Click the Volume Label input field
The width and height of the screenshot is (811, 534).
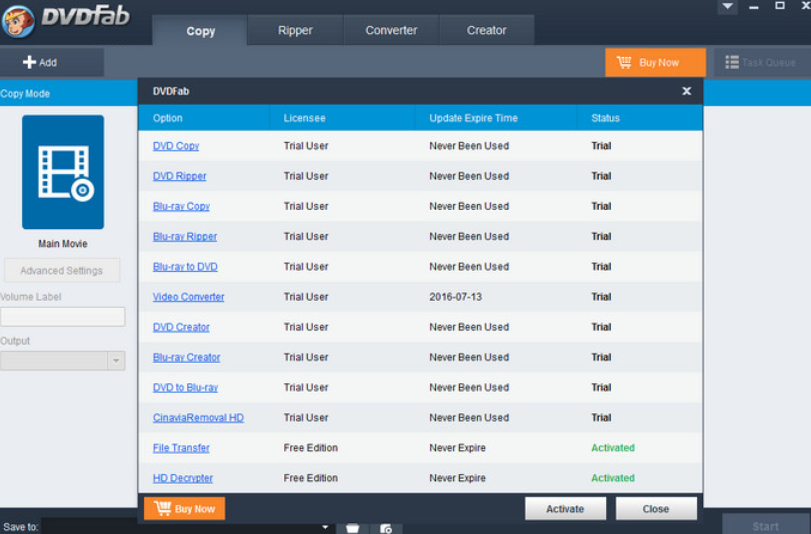(63, 317)
